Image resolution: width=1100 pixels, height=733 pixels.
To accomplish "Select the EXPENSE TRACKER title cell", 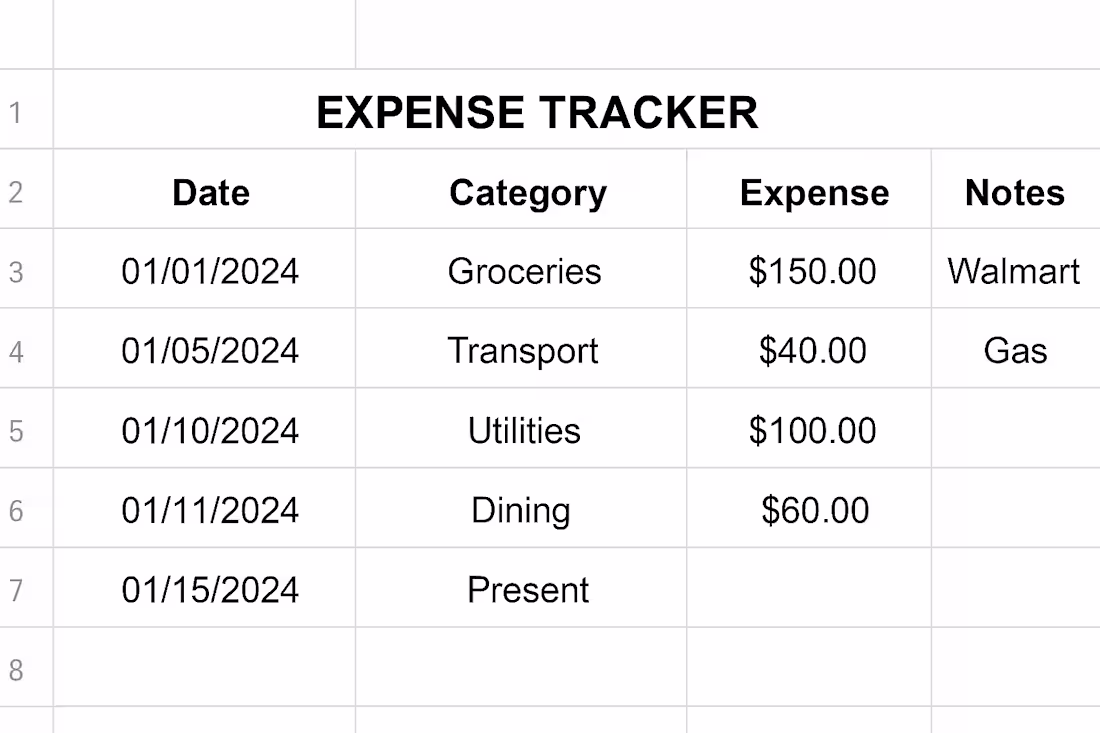I will (537, 112).
